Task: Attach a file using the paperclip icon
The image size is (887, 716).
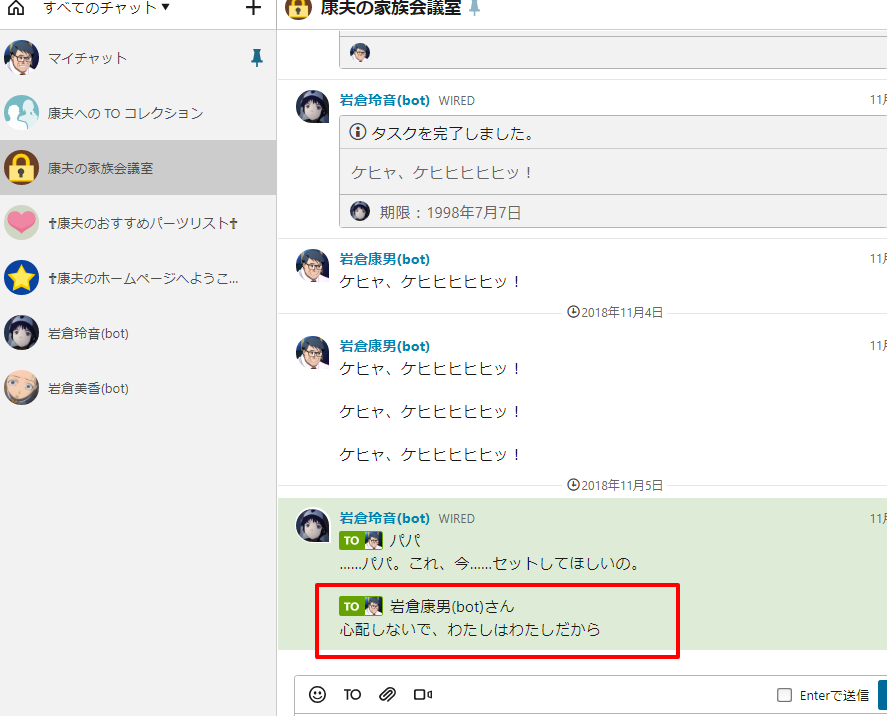Action: click(388, 694)
